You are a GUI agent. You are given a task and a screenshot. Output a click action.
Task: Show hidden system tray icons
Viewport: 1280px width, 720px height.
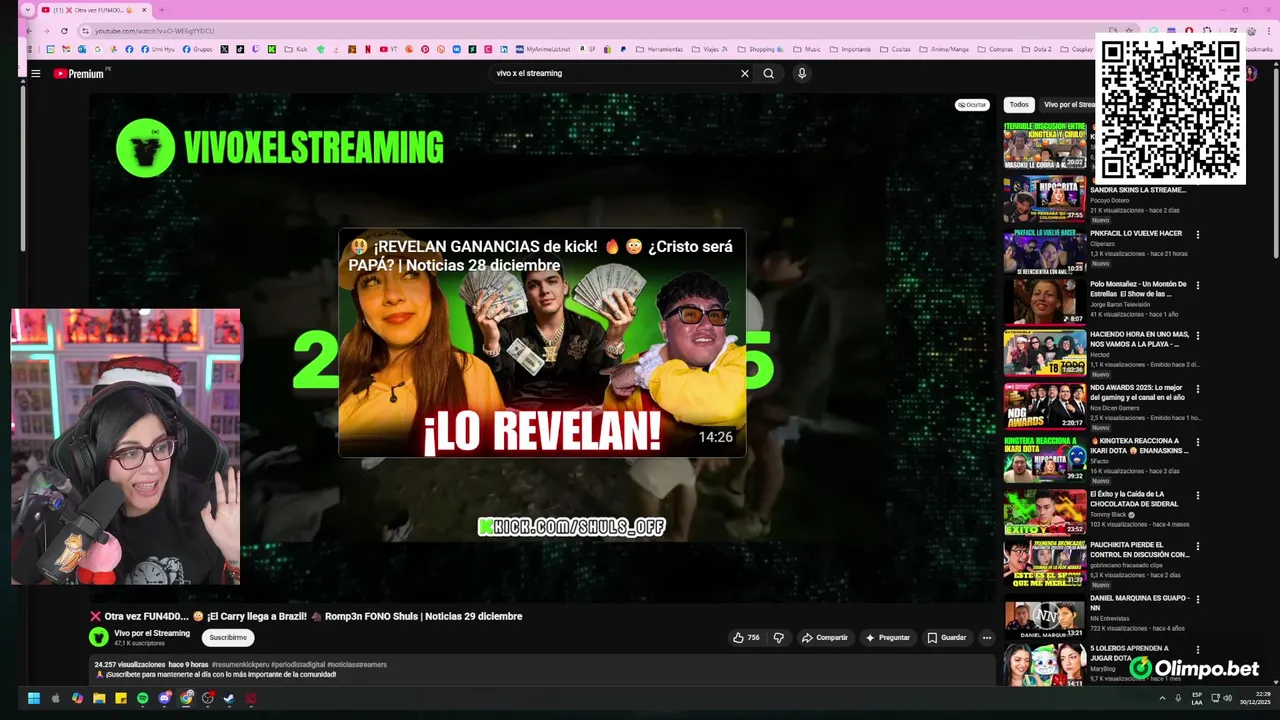1162,698
